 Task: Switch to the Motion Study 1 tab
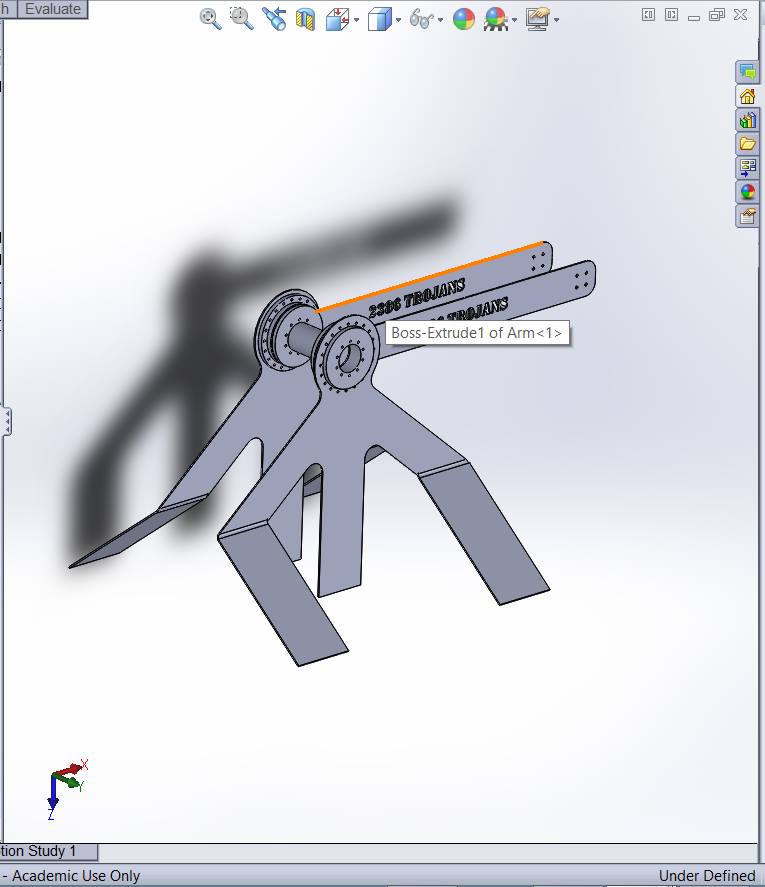(48, 851)
